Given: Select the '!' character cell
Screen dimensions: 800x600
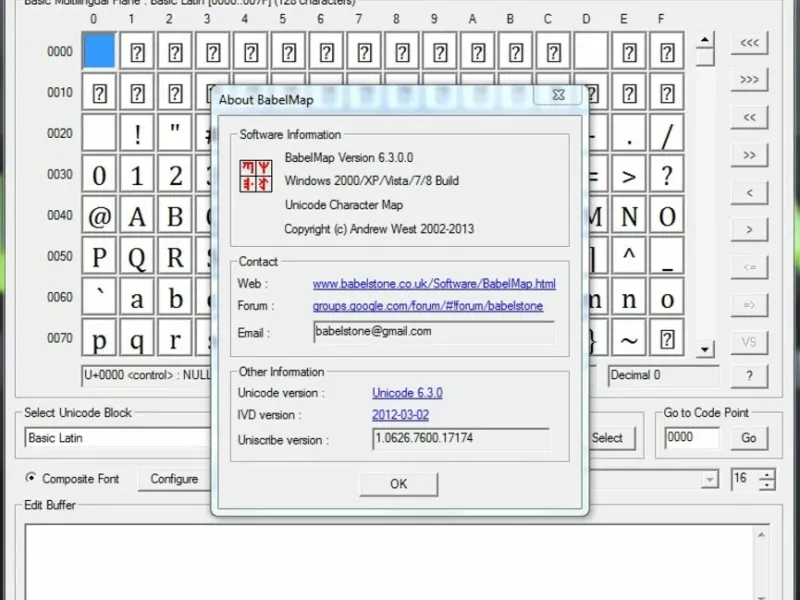Looking at the screenshot, I should click(137, 133).
